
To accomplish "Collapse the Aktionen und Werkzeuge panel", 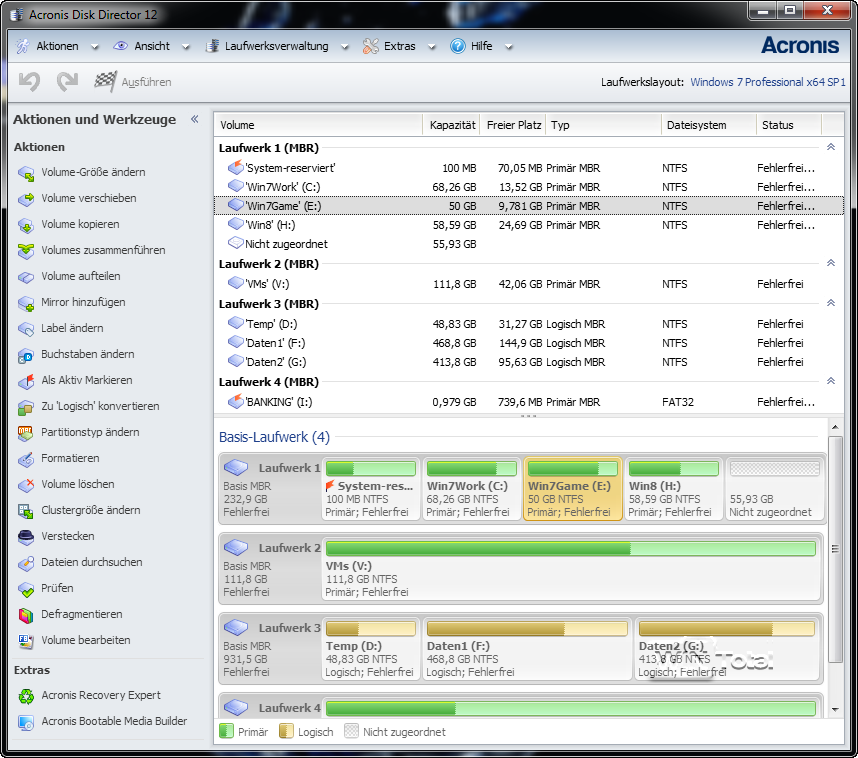I will coord(194,119).
